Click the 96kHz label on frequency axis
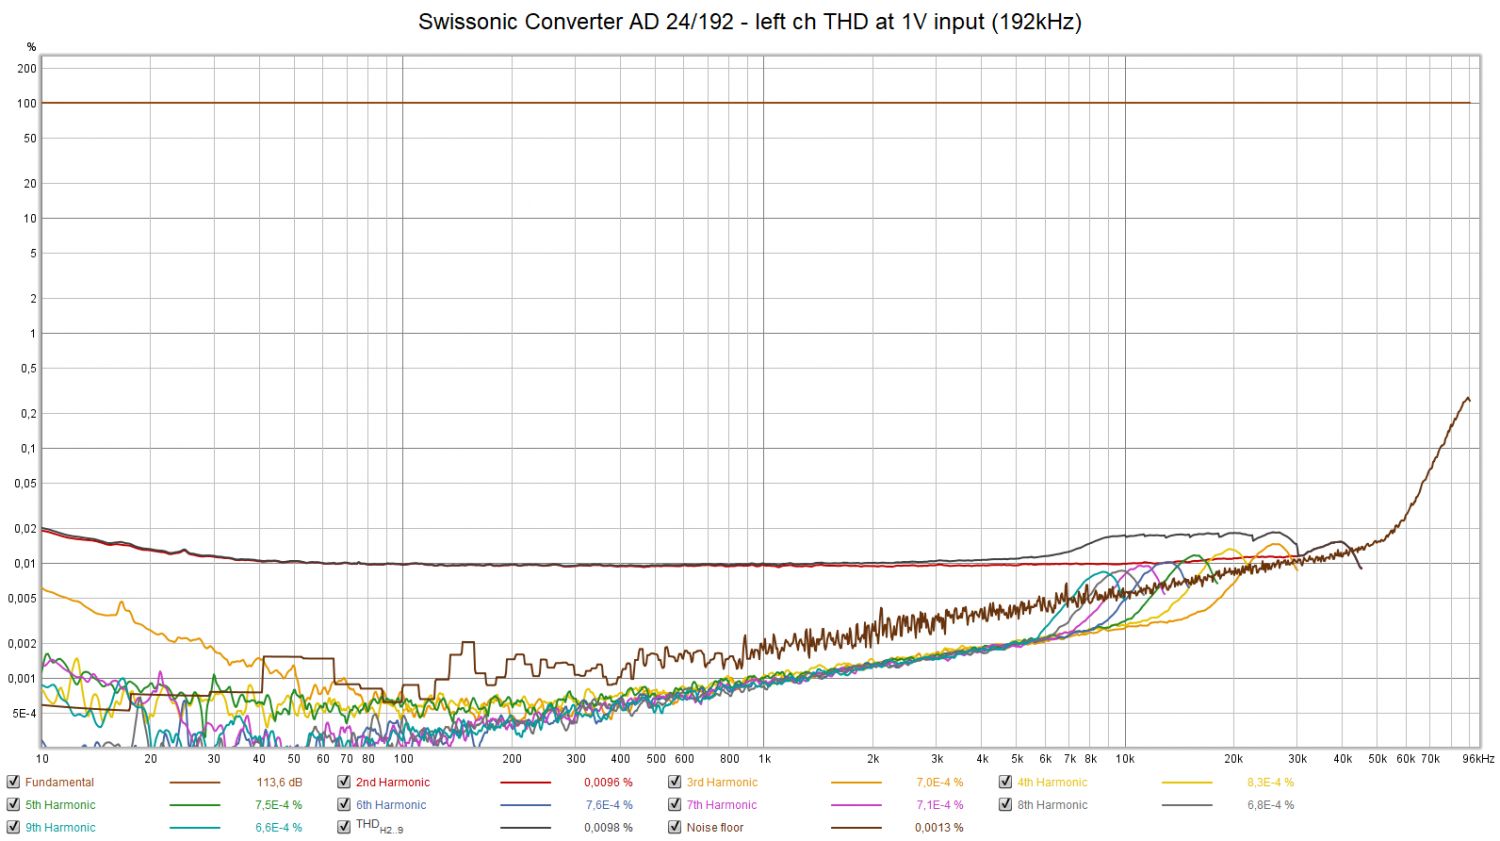 click(x=1478, y=759)
